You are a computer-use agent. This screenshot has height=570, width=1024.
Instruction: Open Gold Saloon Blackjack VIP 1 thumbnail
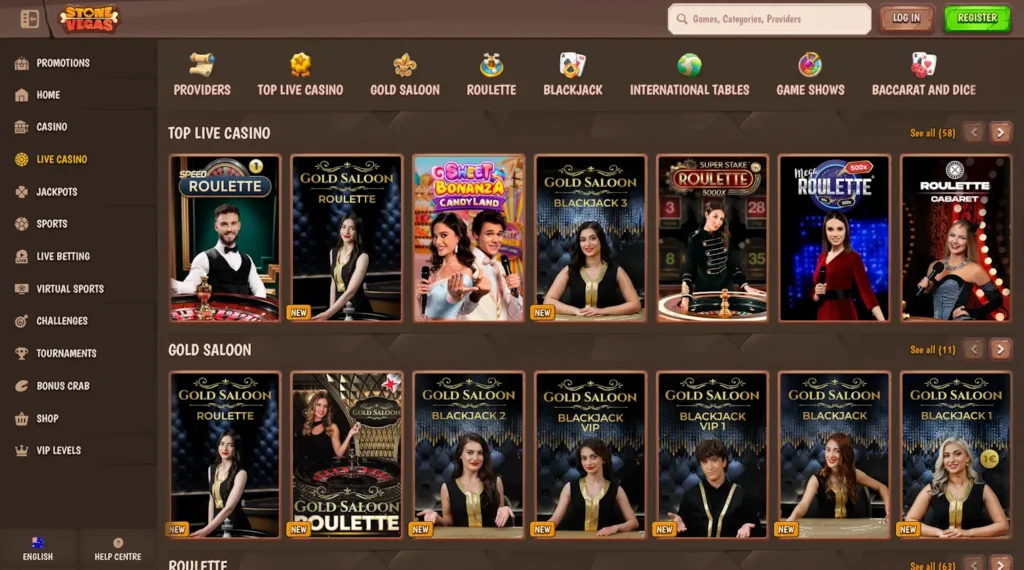712,455
